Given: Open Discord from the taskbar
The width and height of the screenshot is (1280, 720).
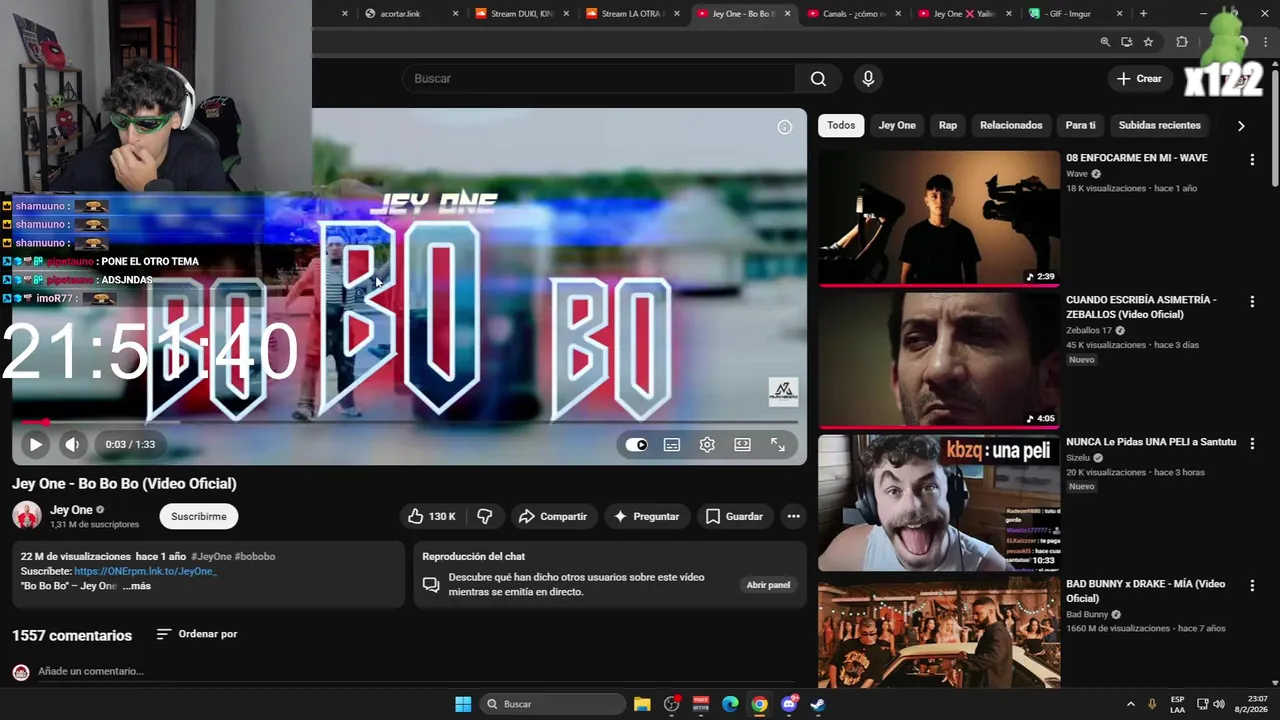Looking at the screenshot, I should click(789, 704).
